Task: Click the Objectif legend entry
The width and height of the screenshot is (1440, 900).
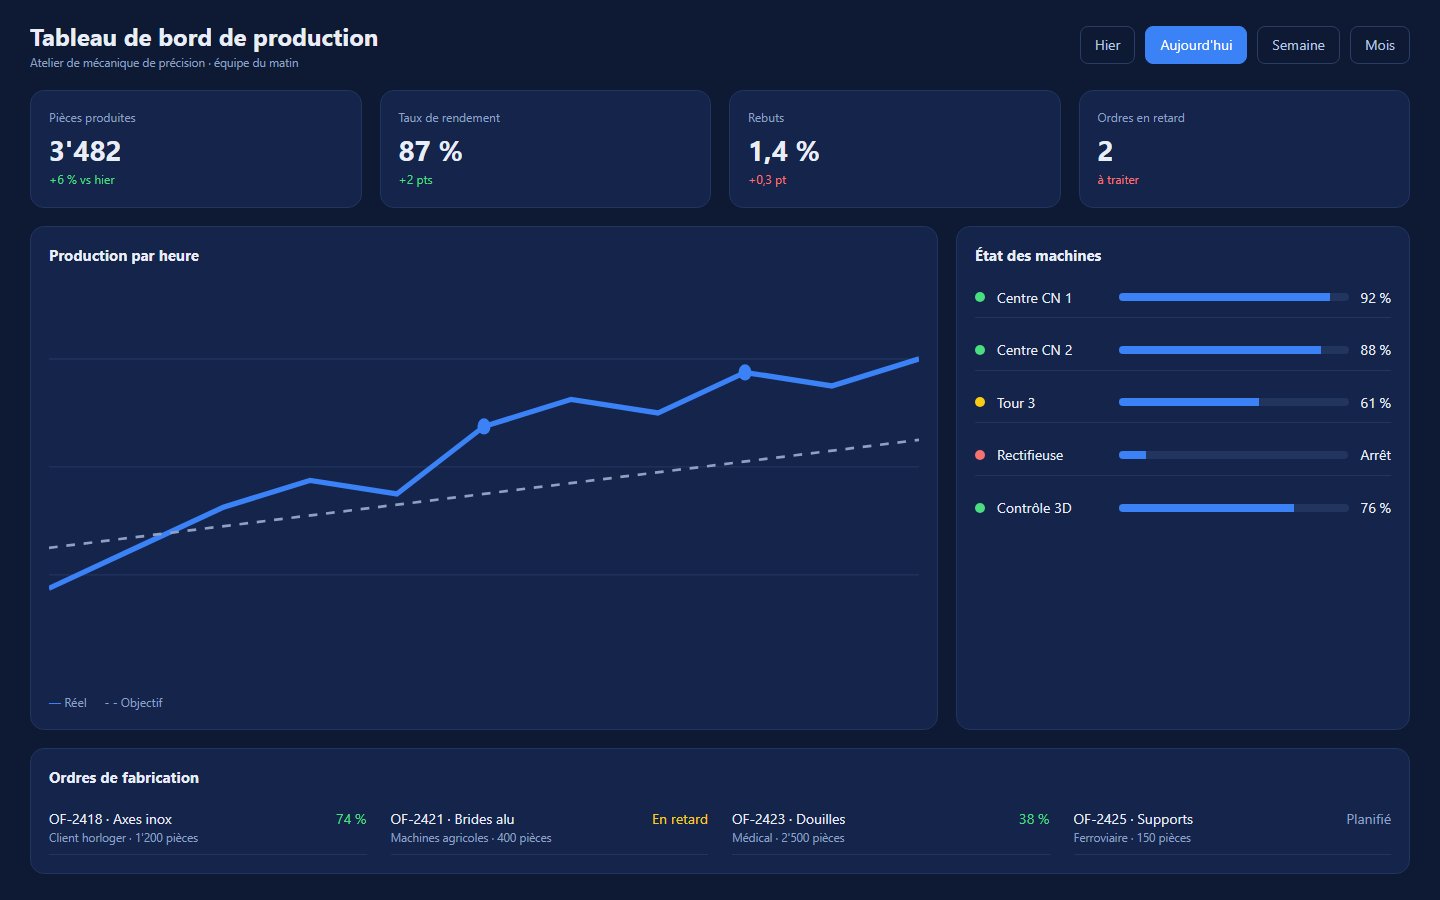Action: 134,703
